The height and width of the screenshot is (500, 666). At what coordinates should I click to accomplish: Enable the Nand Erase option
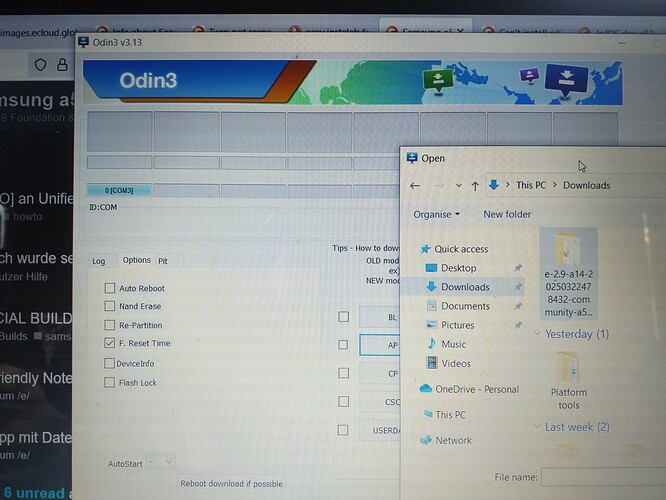point(110,306)
